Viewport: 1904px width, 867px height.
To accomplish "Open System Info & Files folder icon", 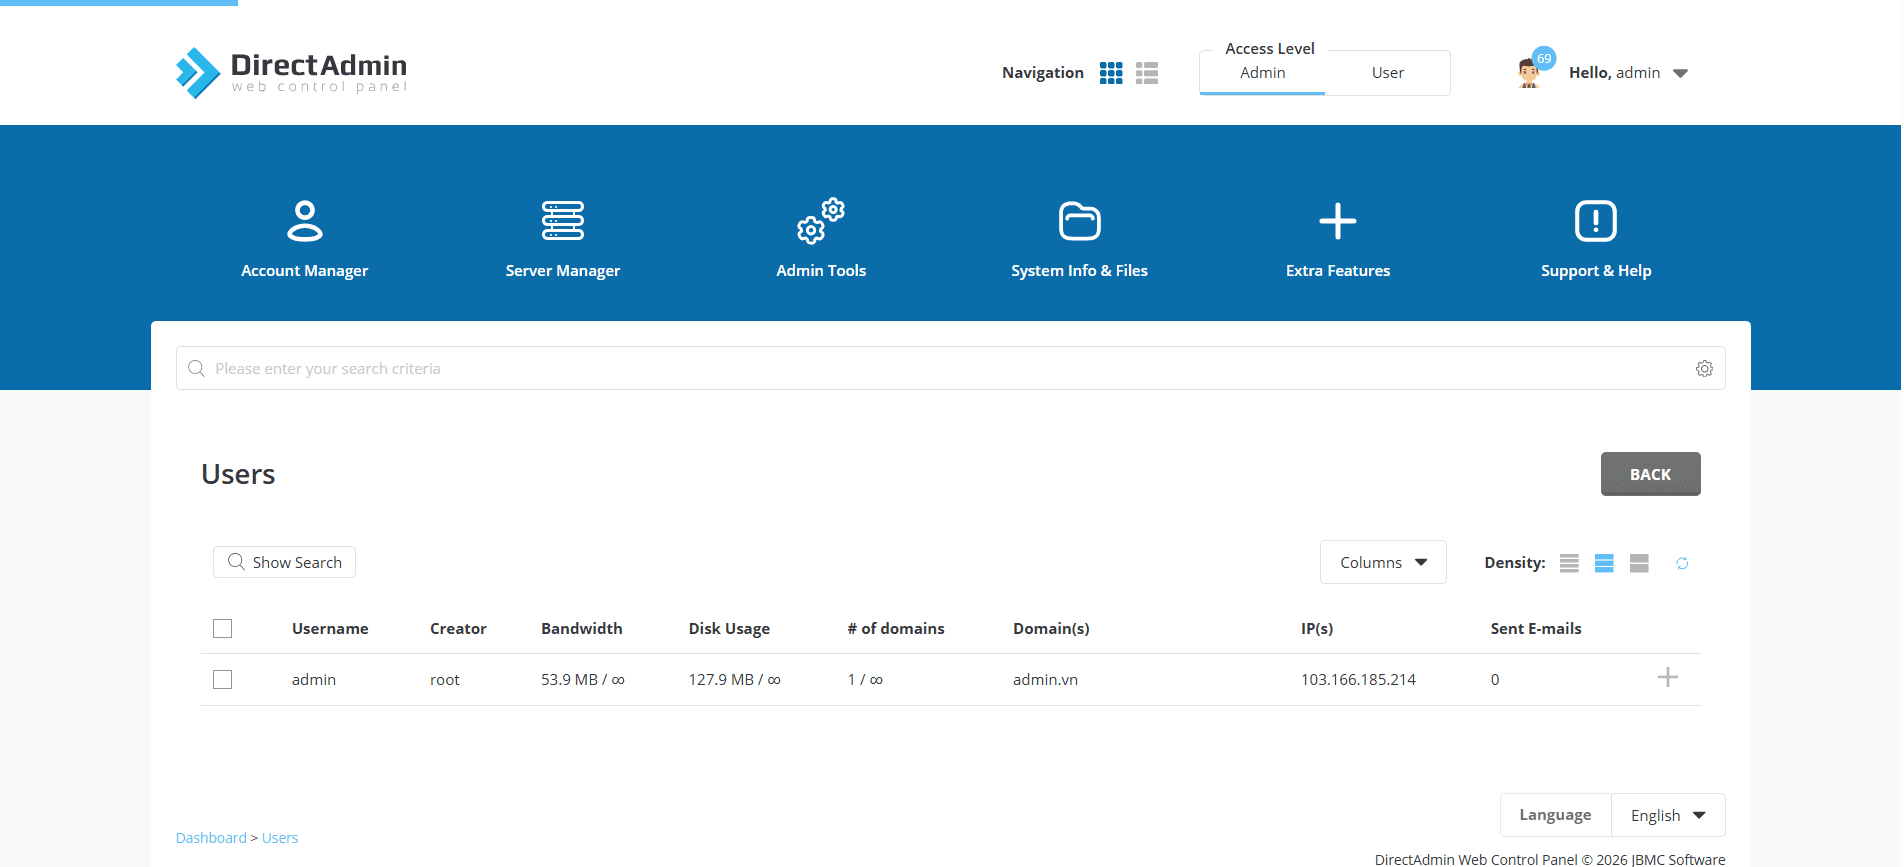I will tap(1079, 221).
